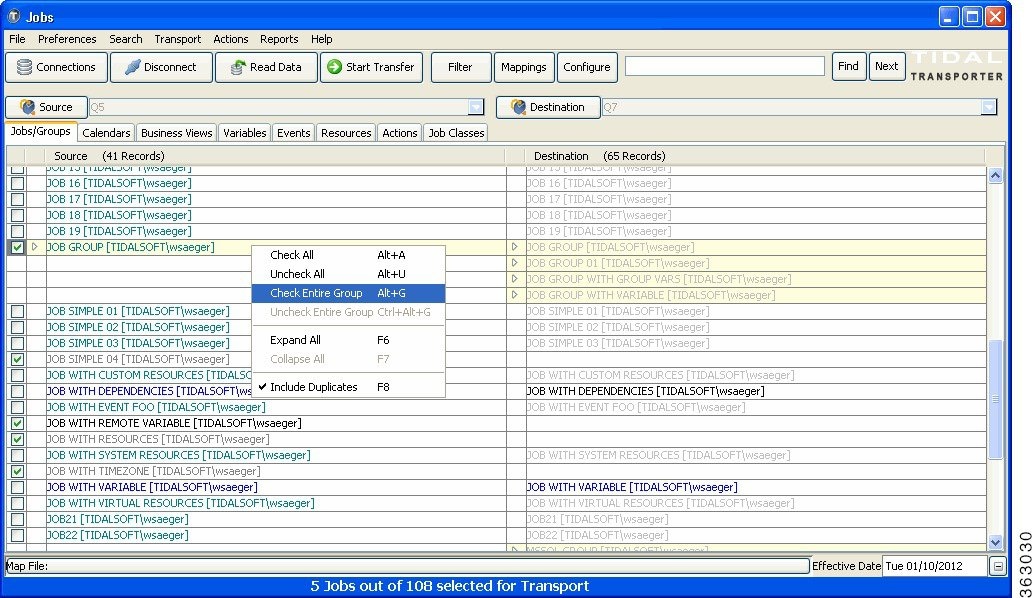Click the Find button
This screenshot has width=1032, height=598.
click(x=849, y=66)
